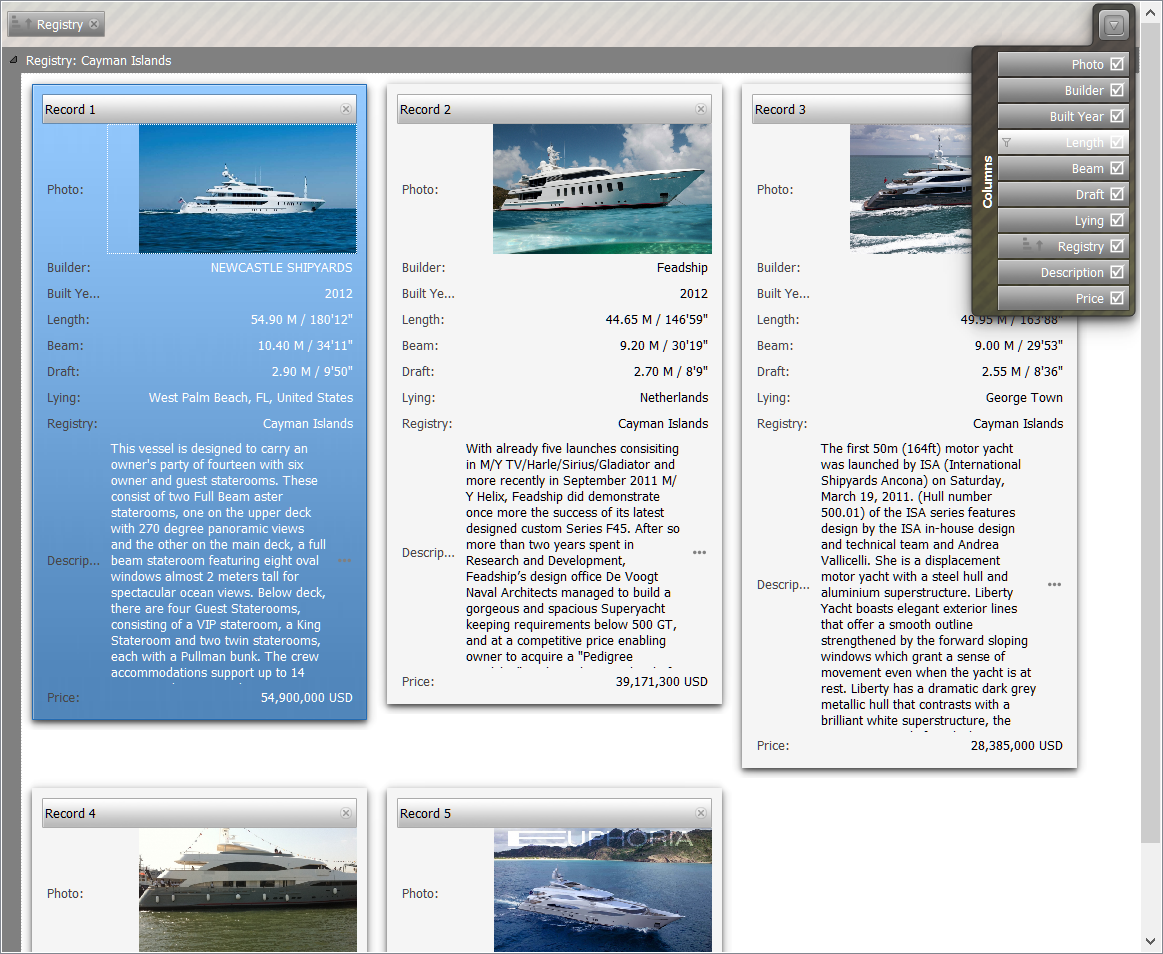Toggle the Photo column checkbox

pos(1117,64)
